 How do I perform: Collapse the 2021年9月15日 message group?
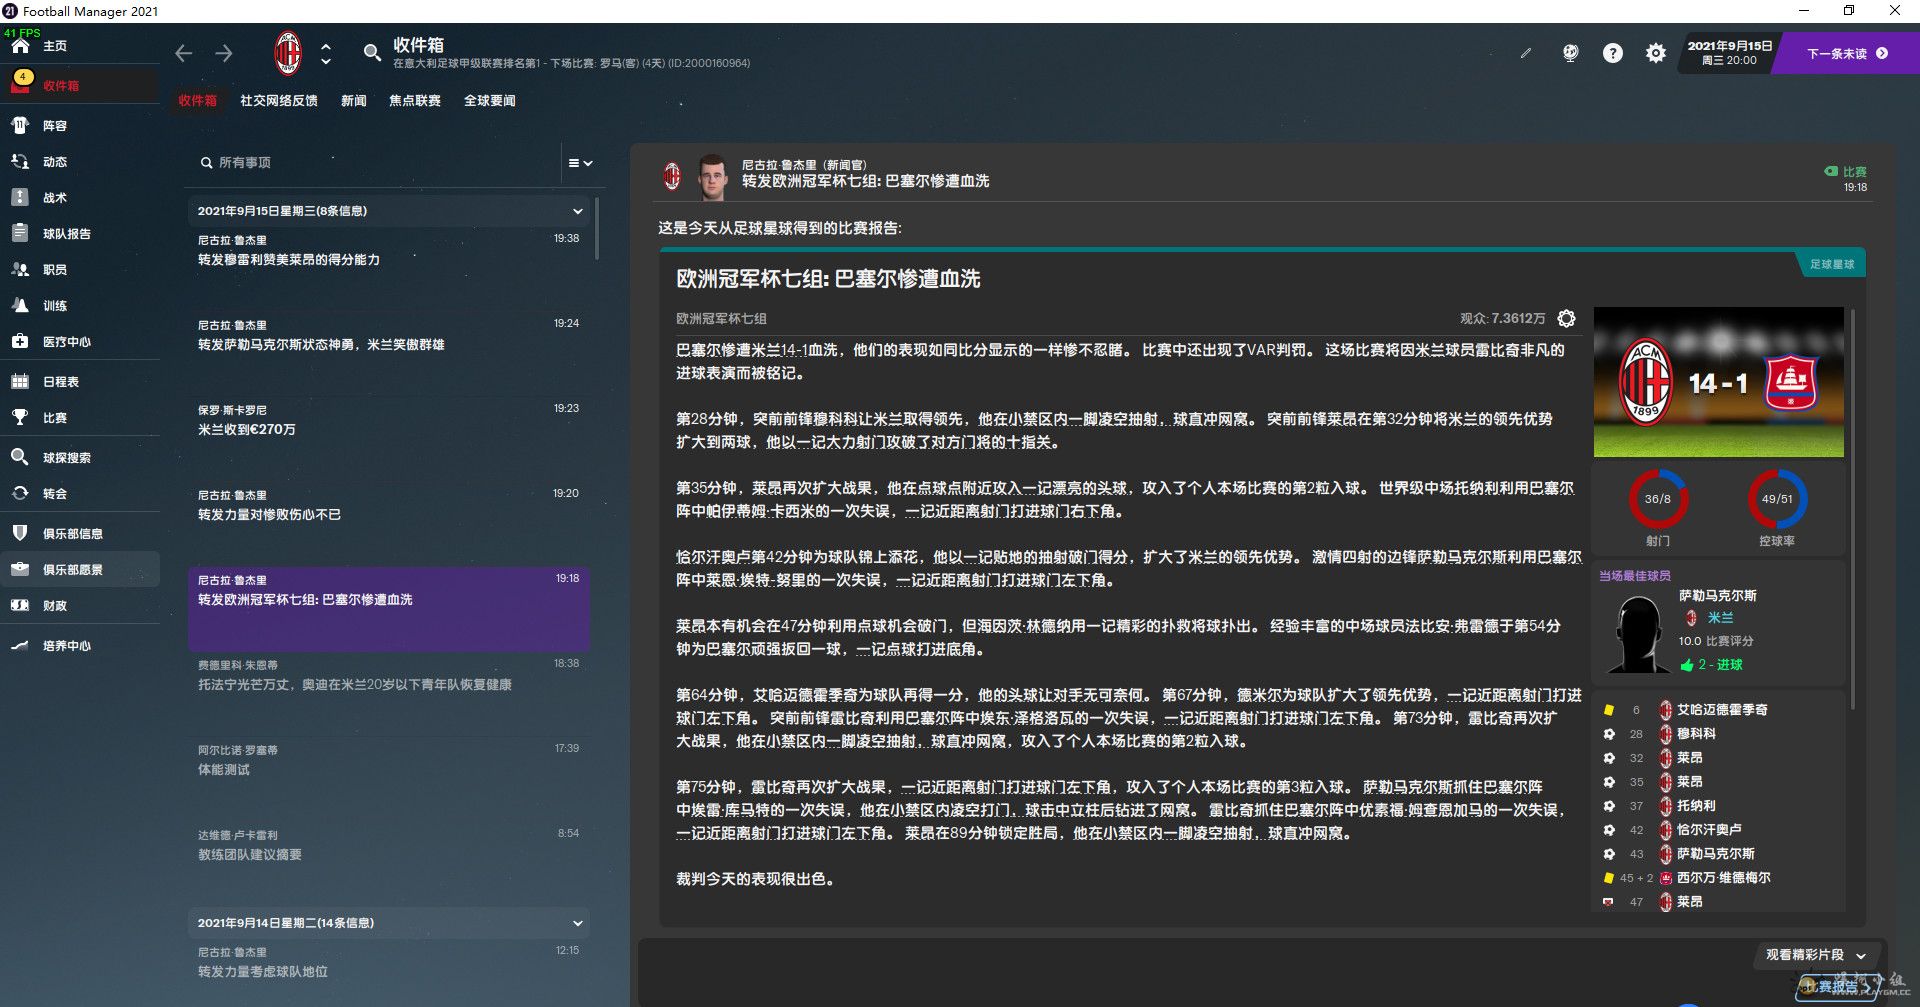[577, 211]
